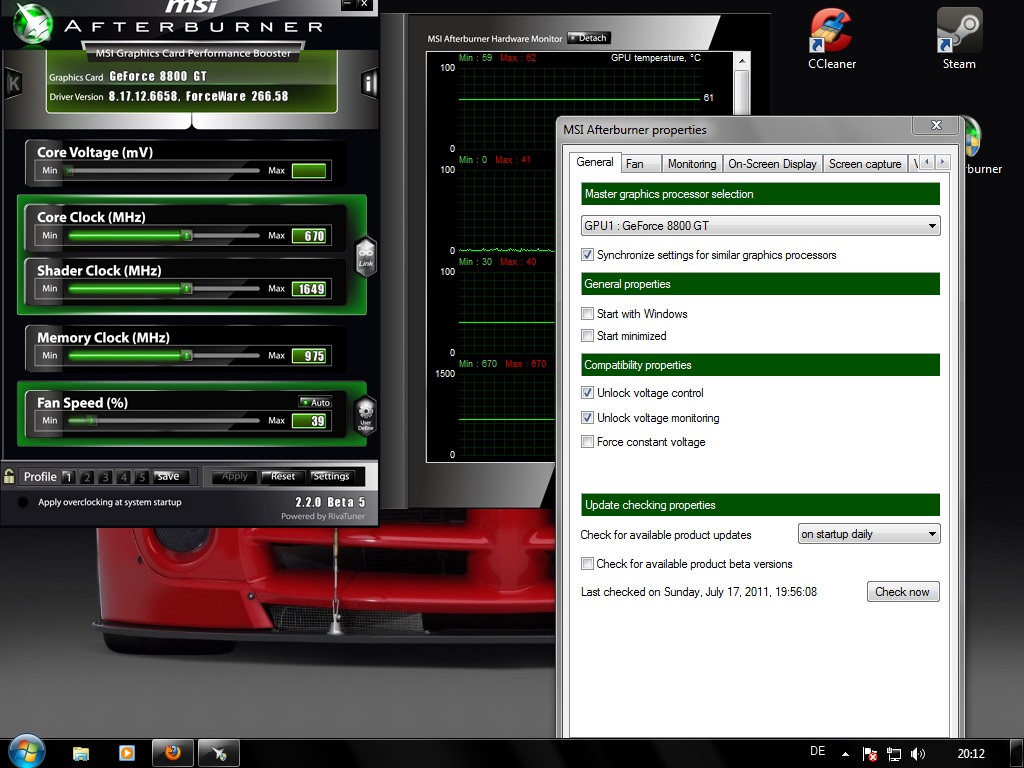The image size is (1024, 768).
Task: Click the Apply button in Afterburner
Action: click(x=234, y=476)
